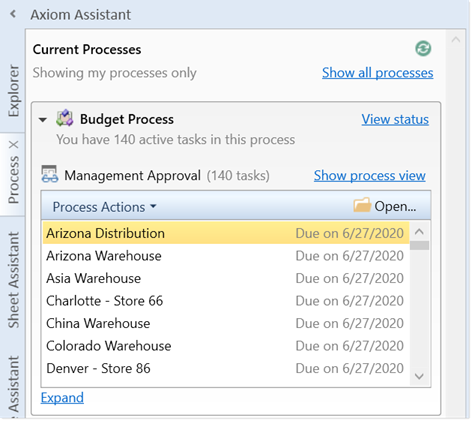Click the green refresh processes icon

point(423,49)
